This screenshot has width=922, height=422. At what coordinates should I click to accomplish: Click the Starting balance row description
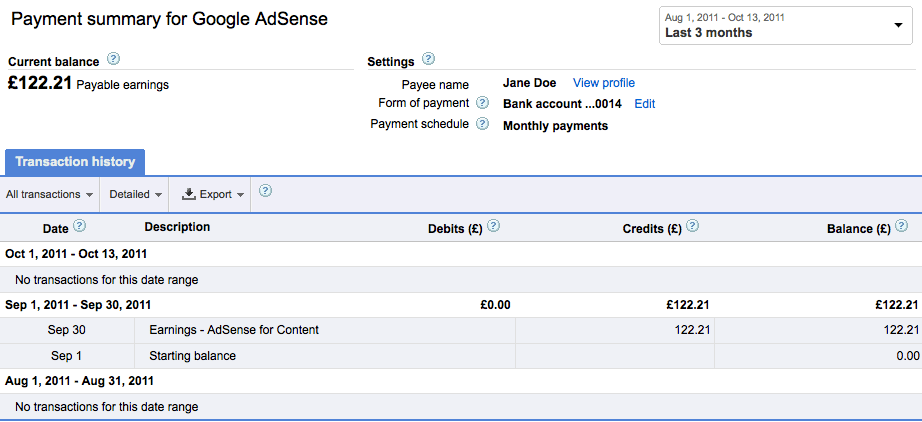click(192, 356)
